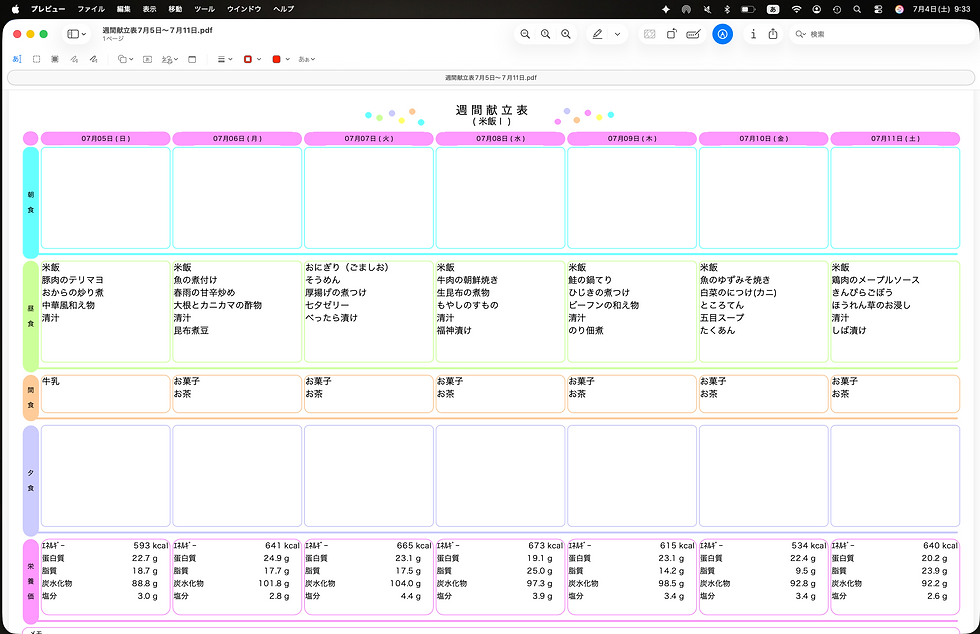Image resolution: width=980 pixels, height=634 pixels.
Task: Open the signature dropdown
Action: pyautogui.click(x=170, y=59)
